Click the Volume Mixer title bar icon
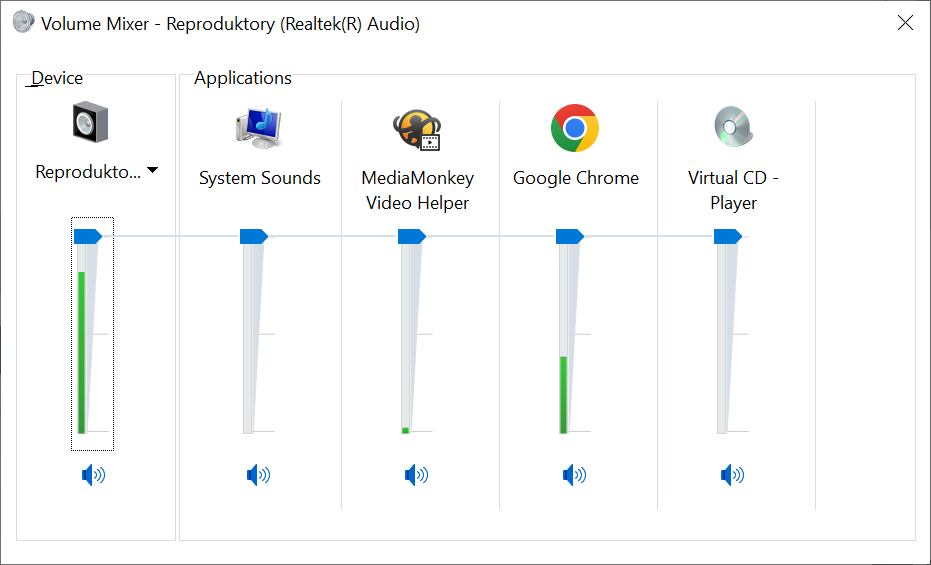 click(x=22, y=23)
